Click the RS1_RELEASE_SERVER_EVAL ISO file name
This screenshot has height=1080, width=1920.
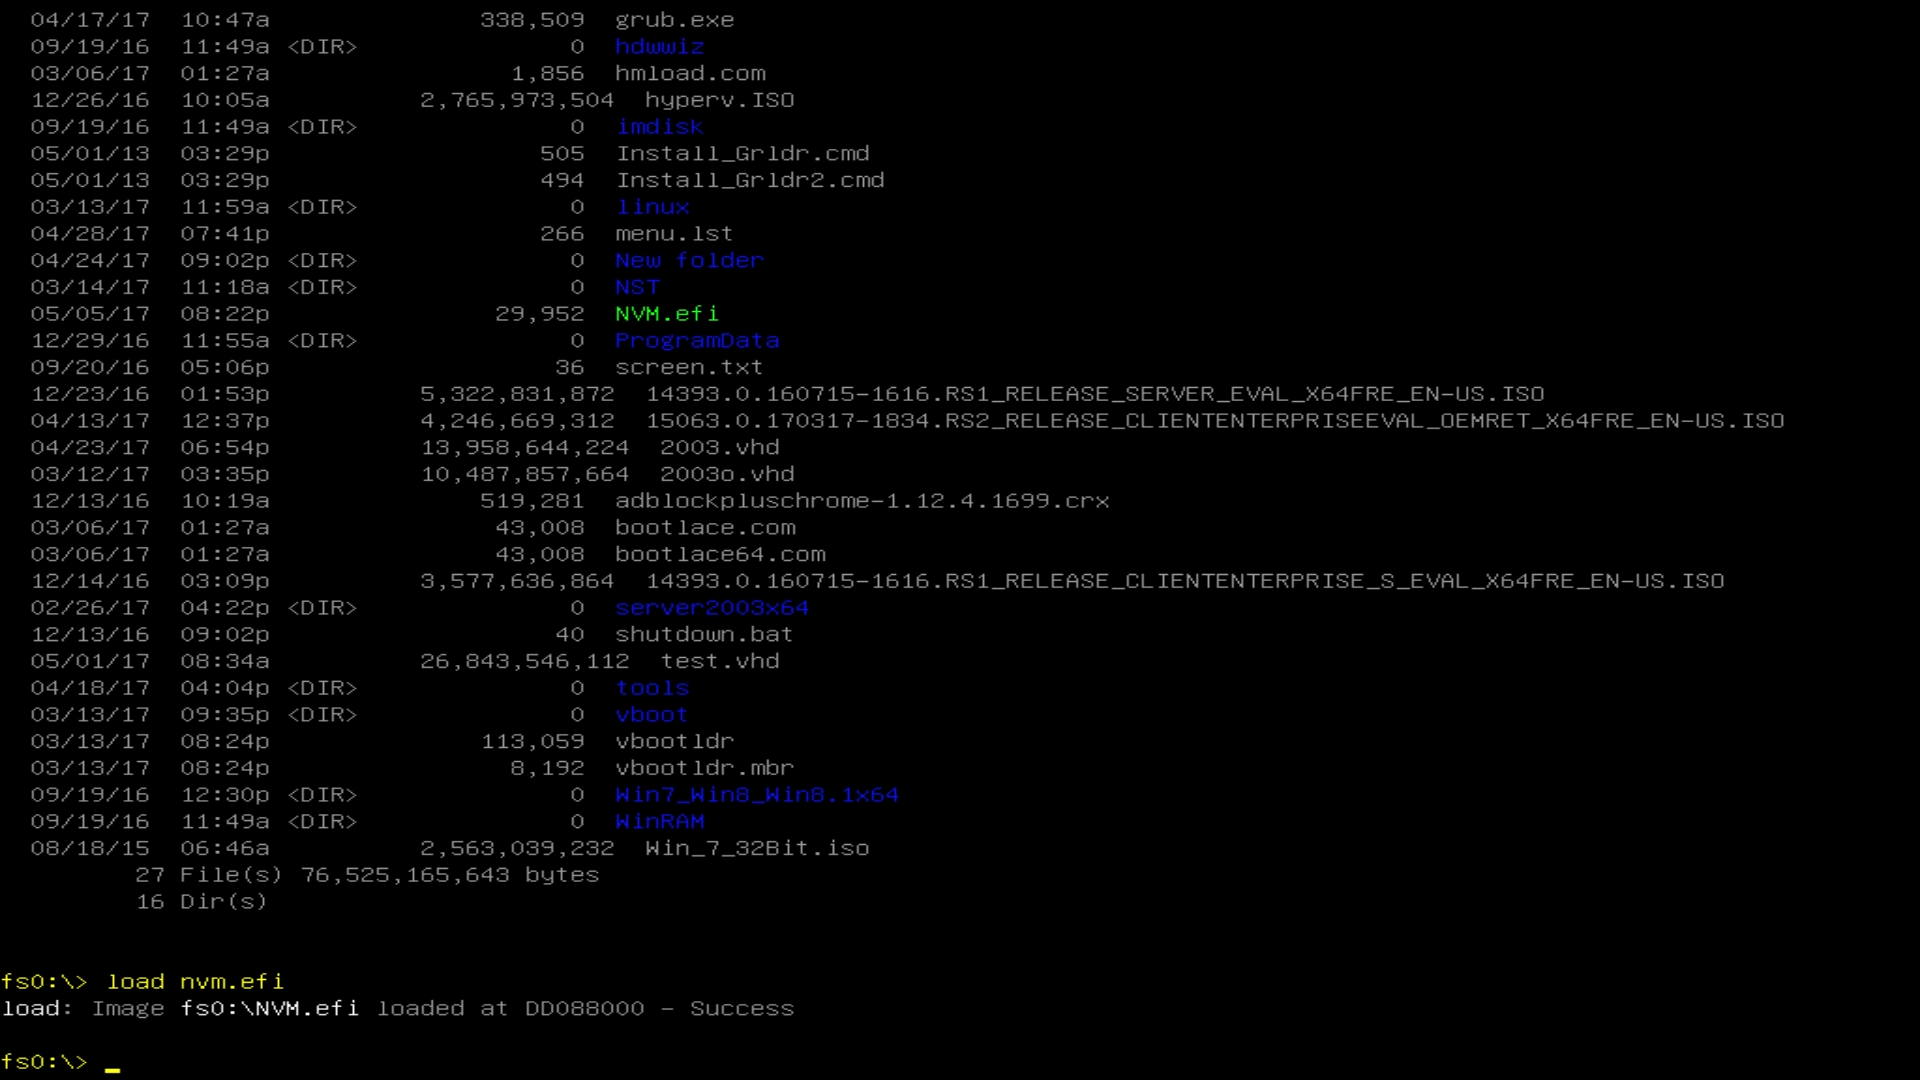1095,394
